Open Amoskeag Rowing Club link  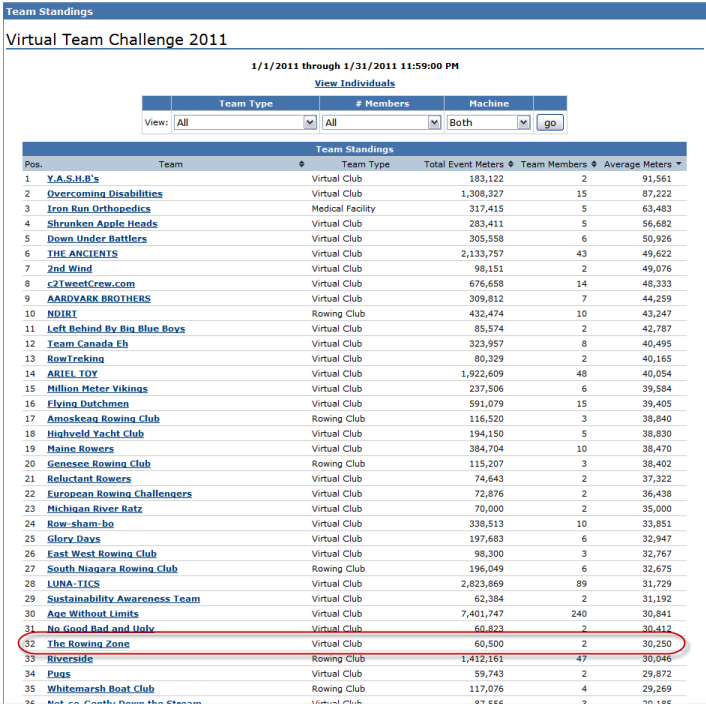(x=103, y=419)
